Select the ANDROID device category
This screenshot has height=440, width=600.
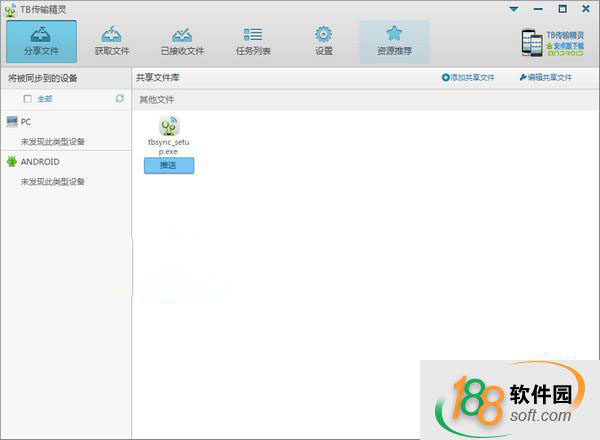(40, 161)
